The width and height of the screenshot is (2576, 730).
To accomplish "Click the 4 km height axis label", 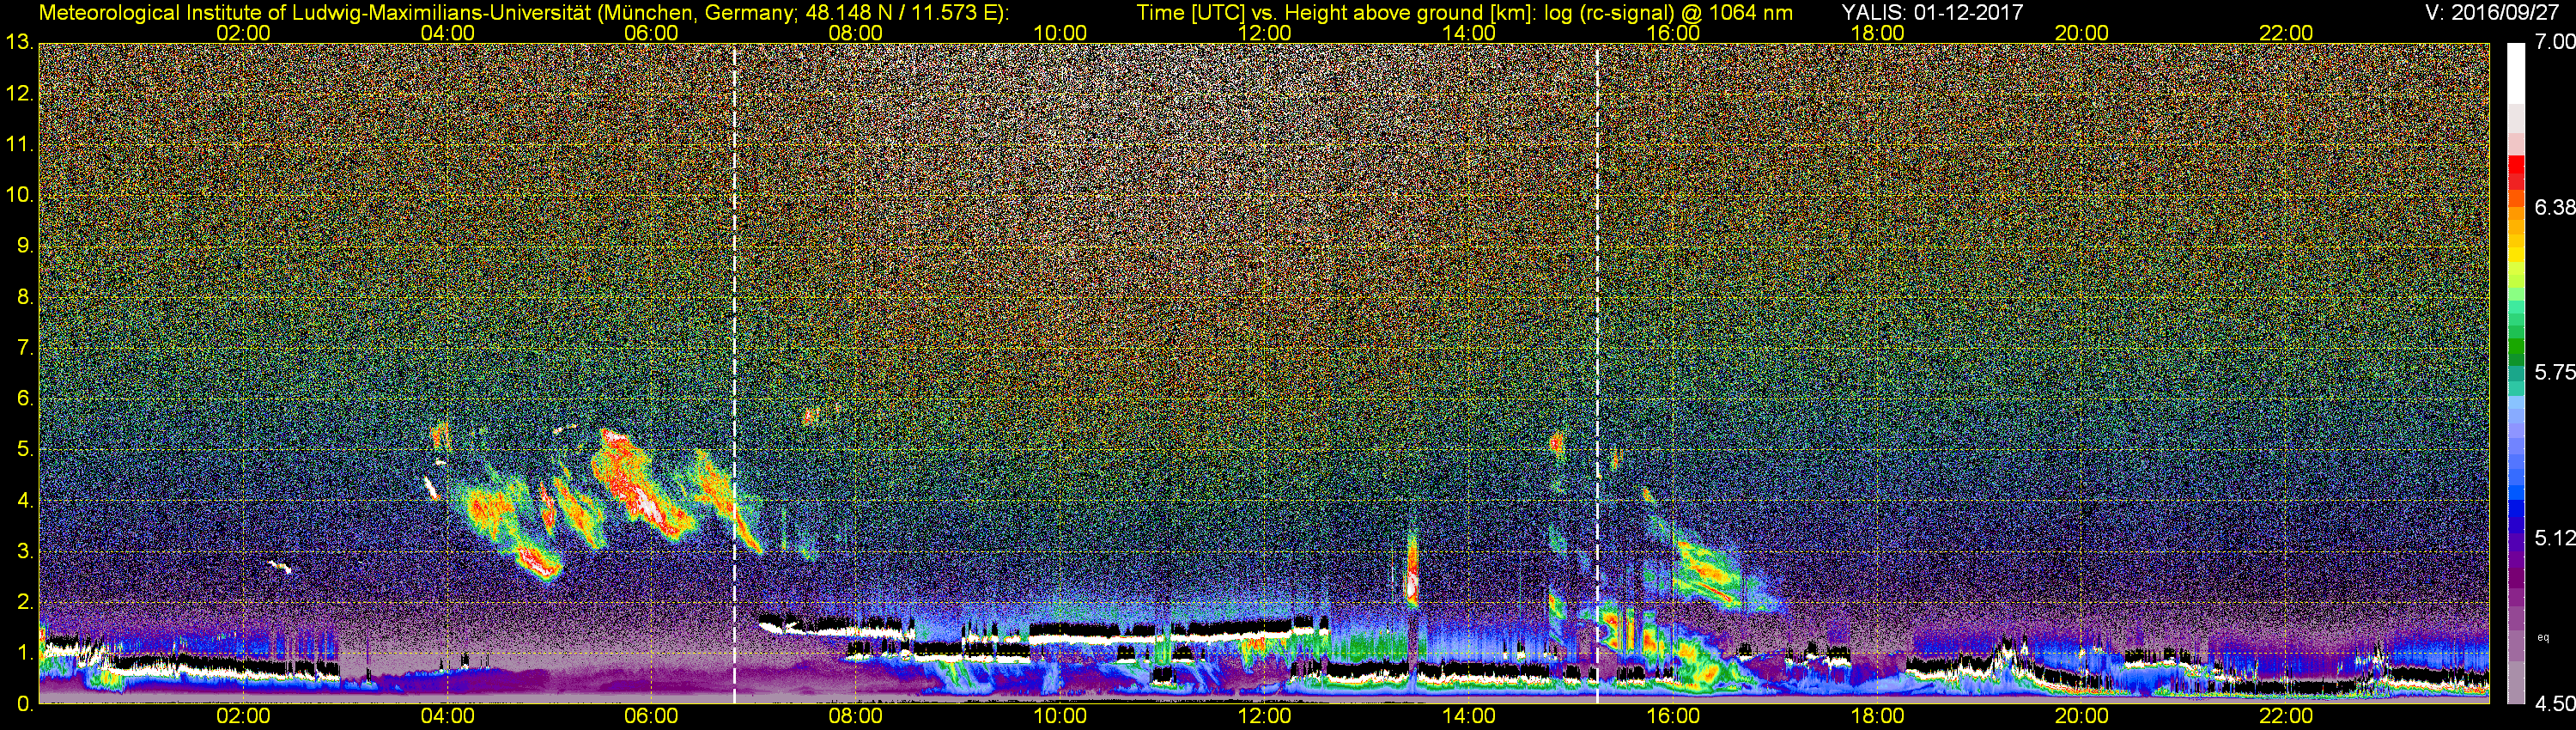I will [24, 500].
